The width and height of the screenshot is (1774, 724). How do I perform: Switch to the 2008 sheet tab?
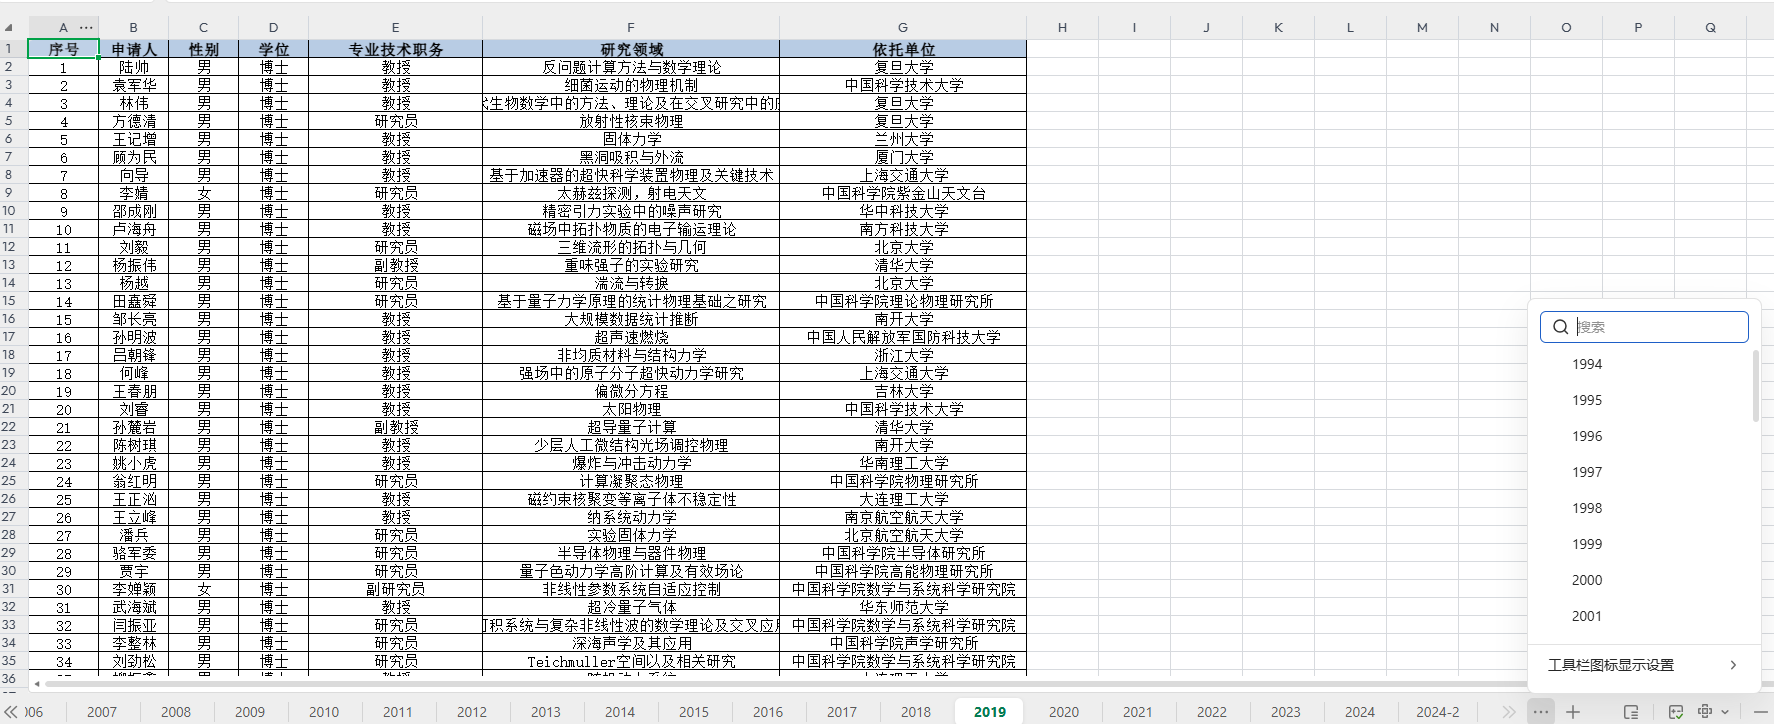[176, 712]
